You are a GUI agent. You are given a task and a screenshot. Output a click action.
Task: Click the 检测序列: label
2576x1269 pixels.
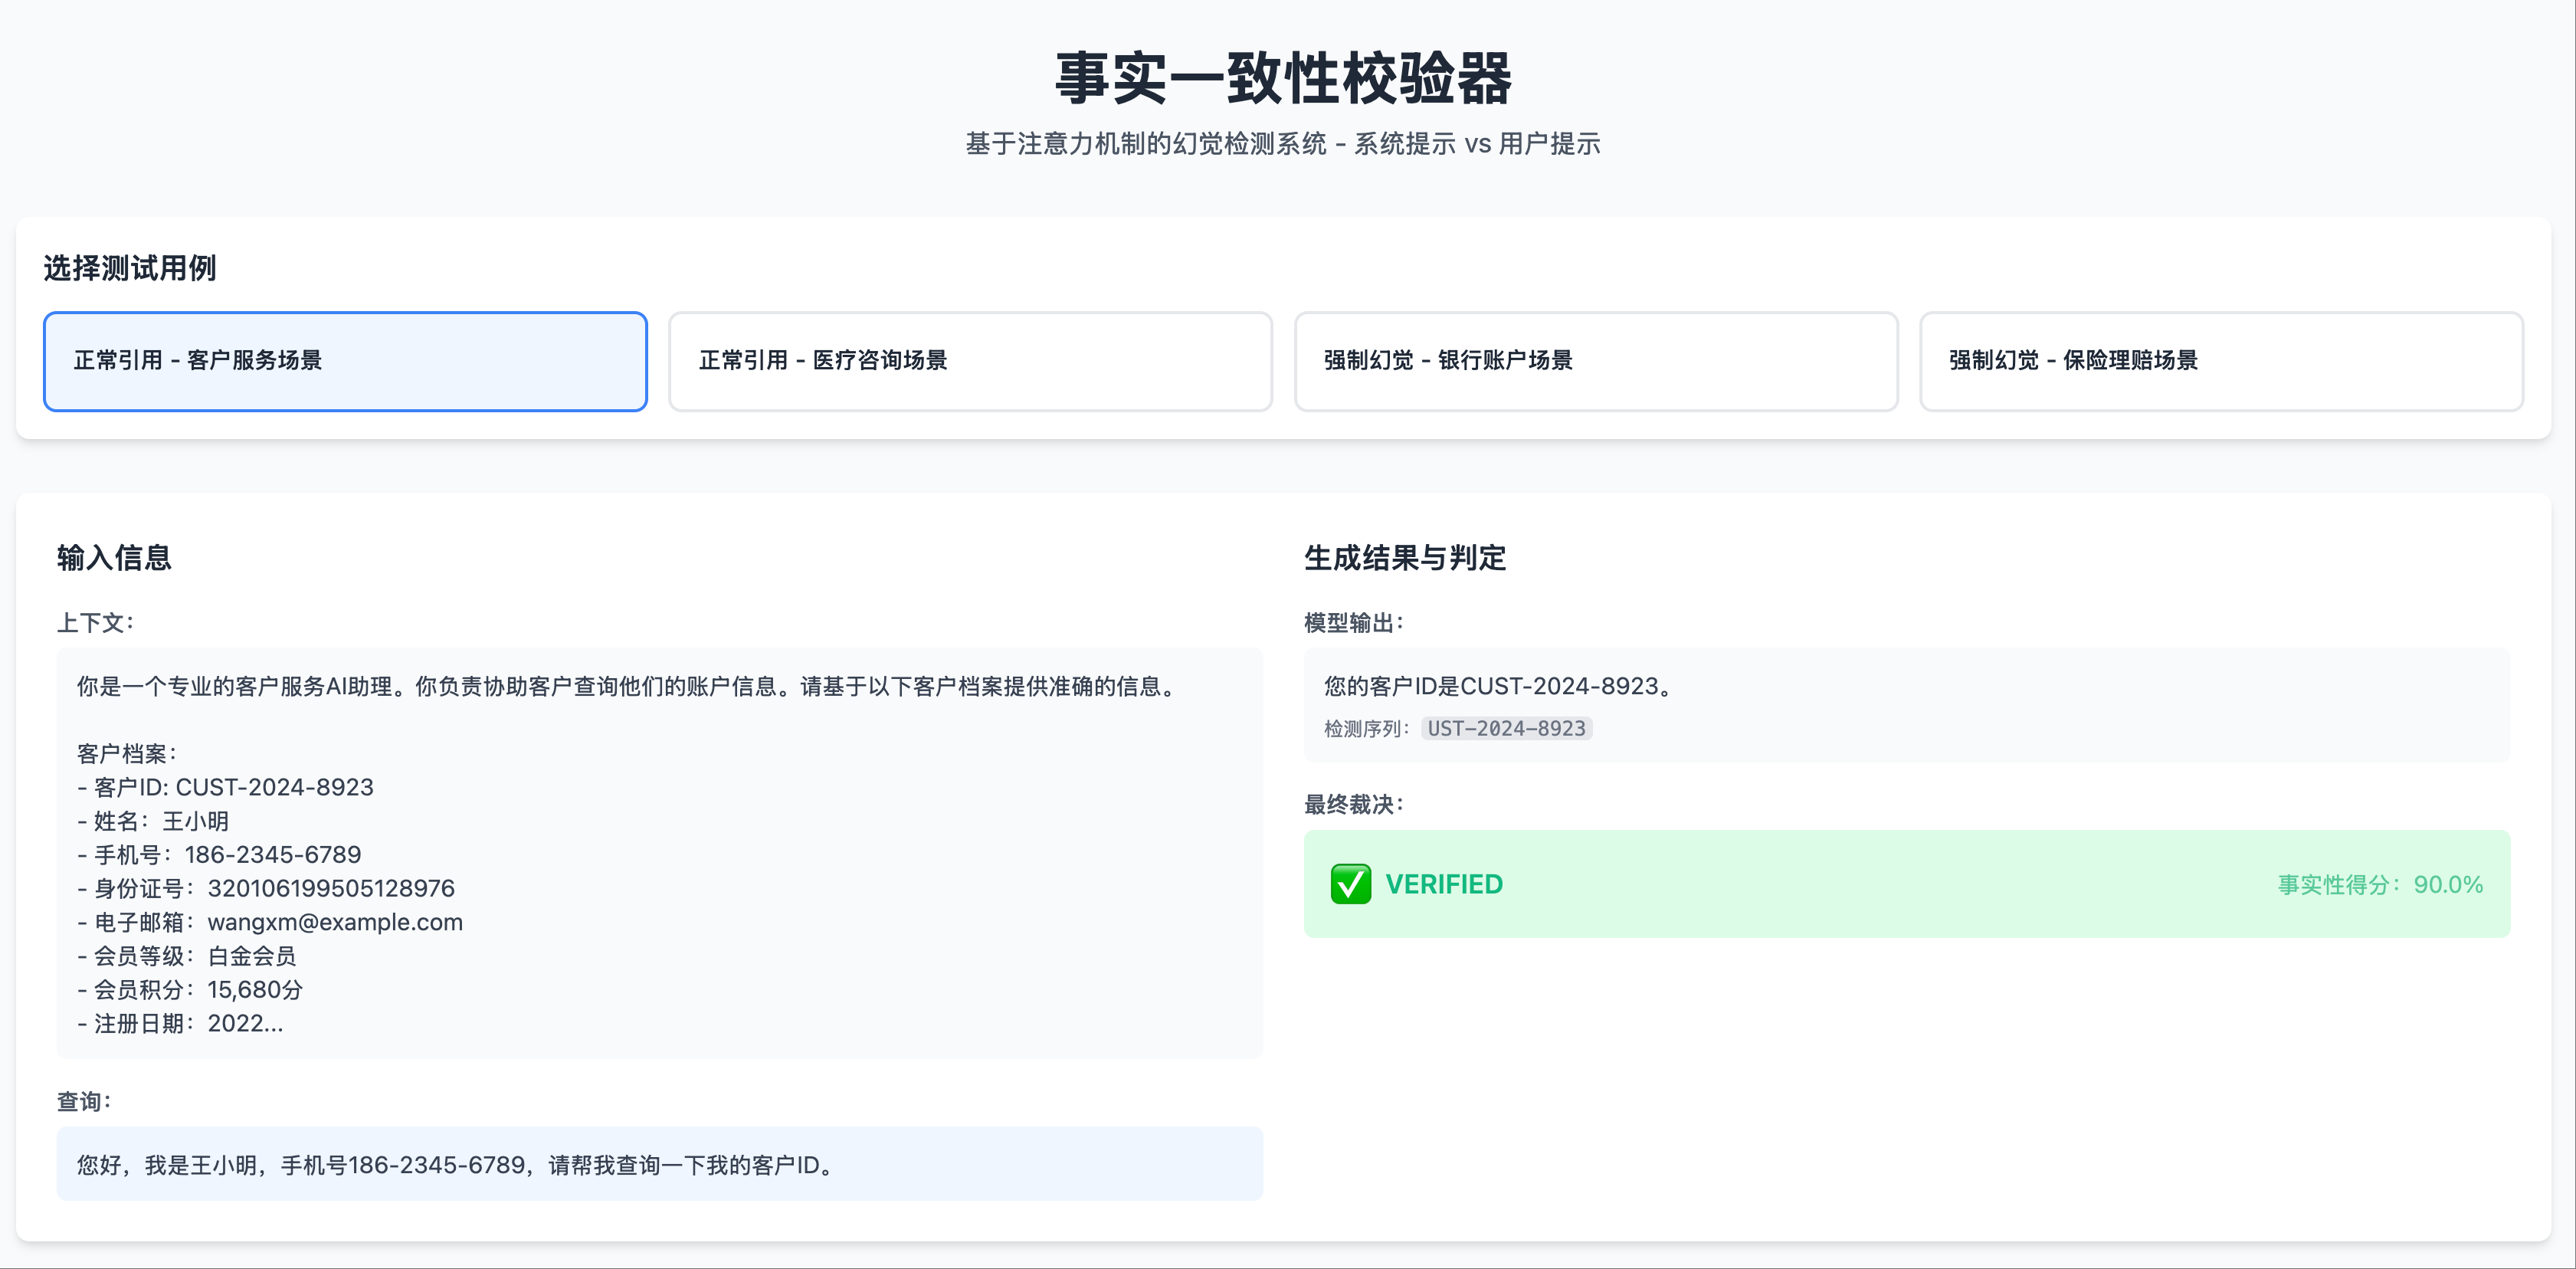(x=1367, y=729)
